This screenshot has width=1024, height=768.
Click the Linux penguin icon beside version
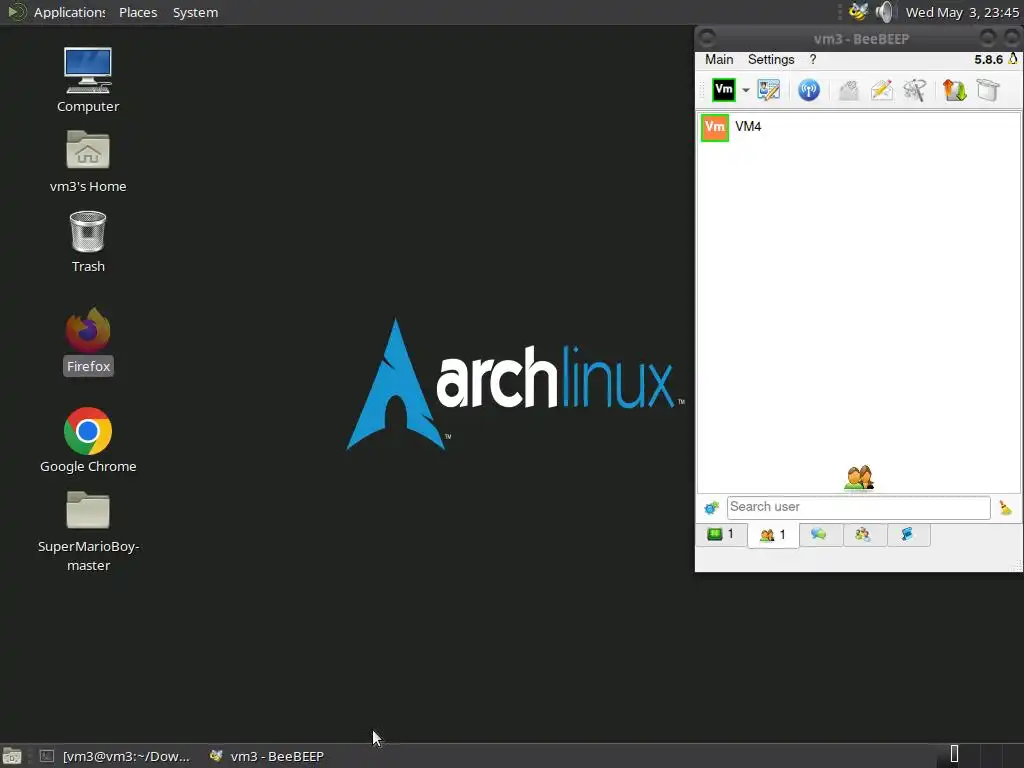pos(1013,59)
